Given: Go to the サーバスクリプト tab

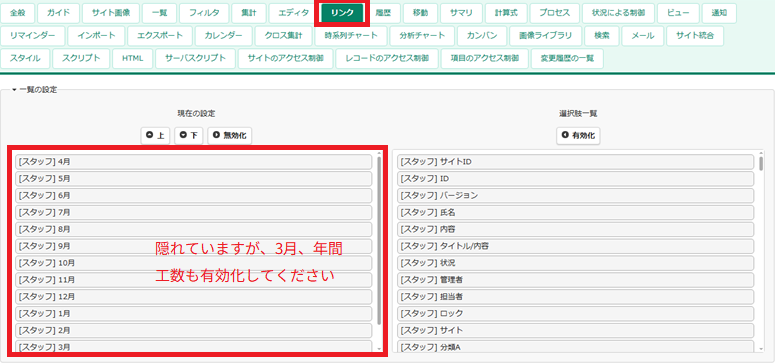Looking at the screenshot, I should (x=195, y=58).
